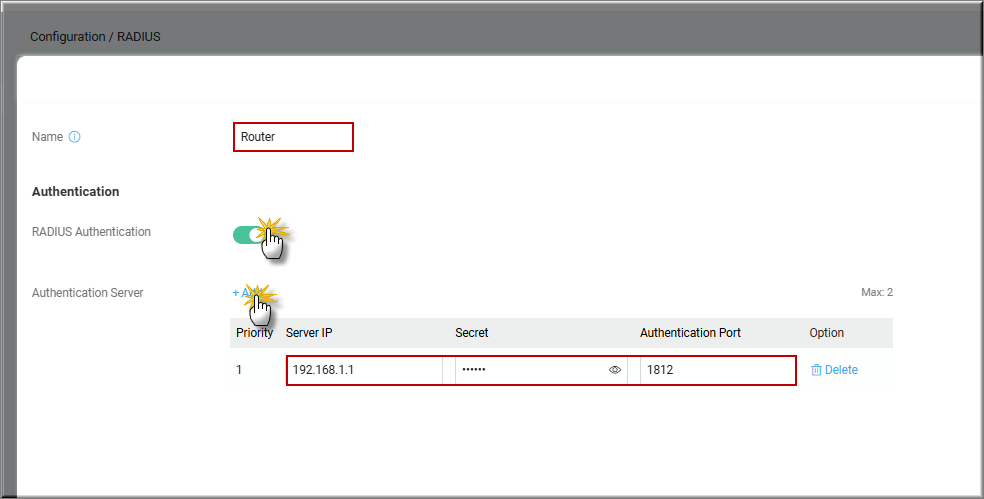Click the Server IP field showing 192.168.1.1
Image resolution: width=984 pixels, height=499 pixels.
pyautogui.click(x=364, y=370)
